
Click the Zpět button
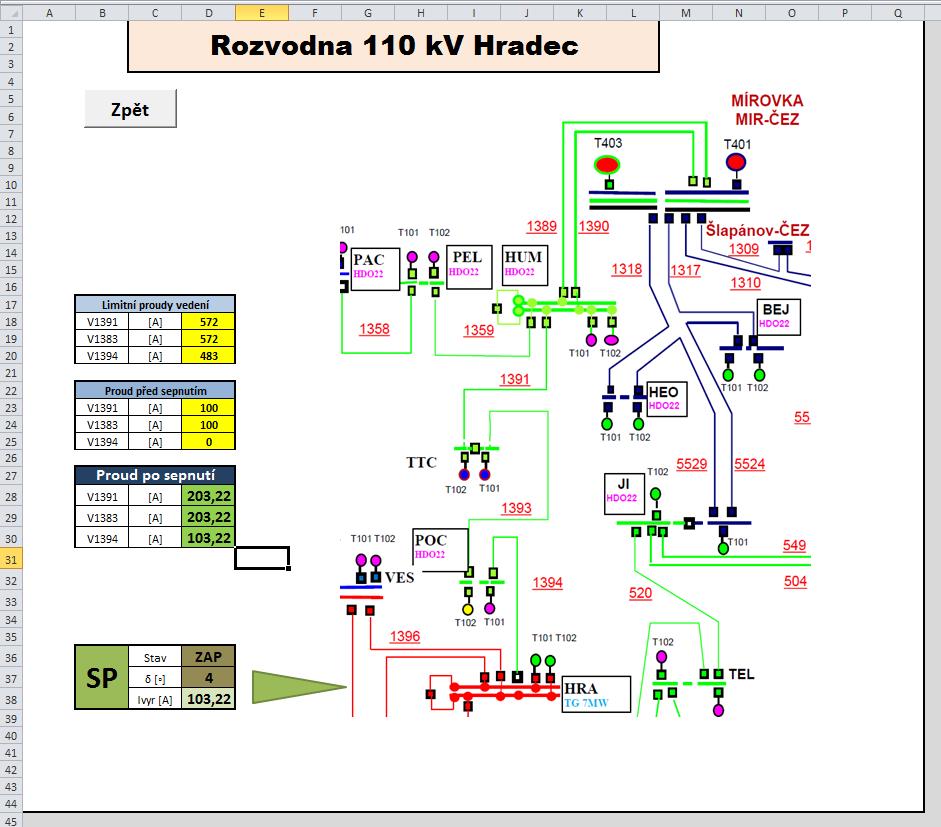click(130, 109)
